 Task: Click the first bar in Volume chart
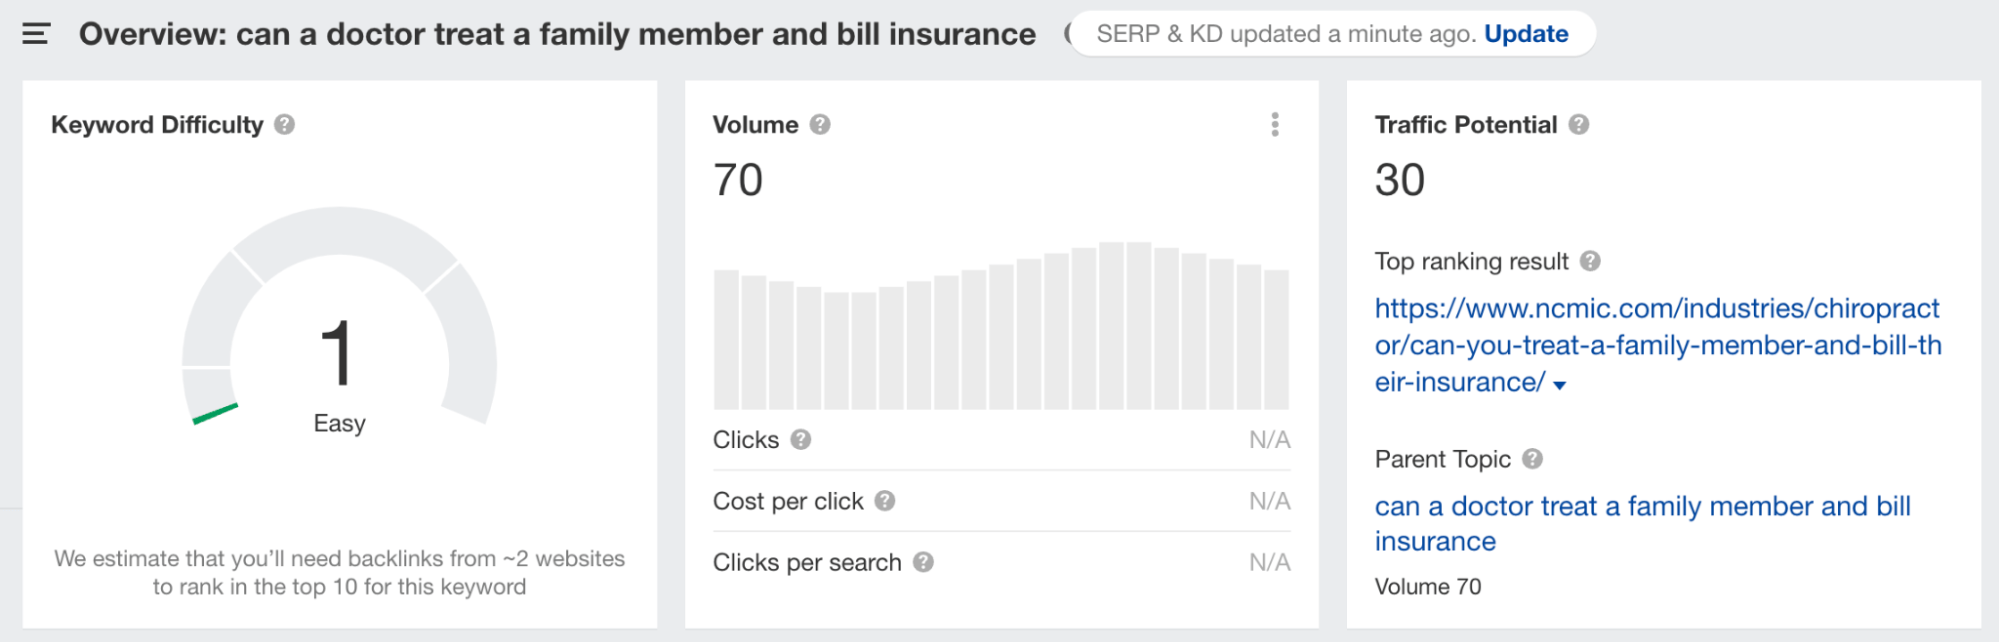[726, 339]
